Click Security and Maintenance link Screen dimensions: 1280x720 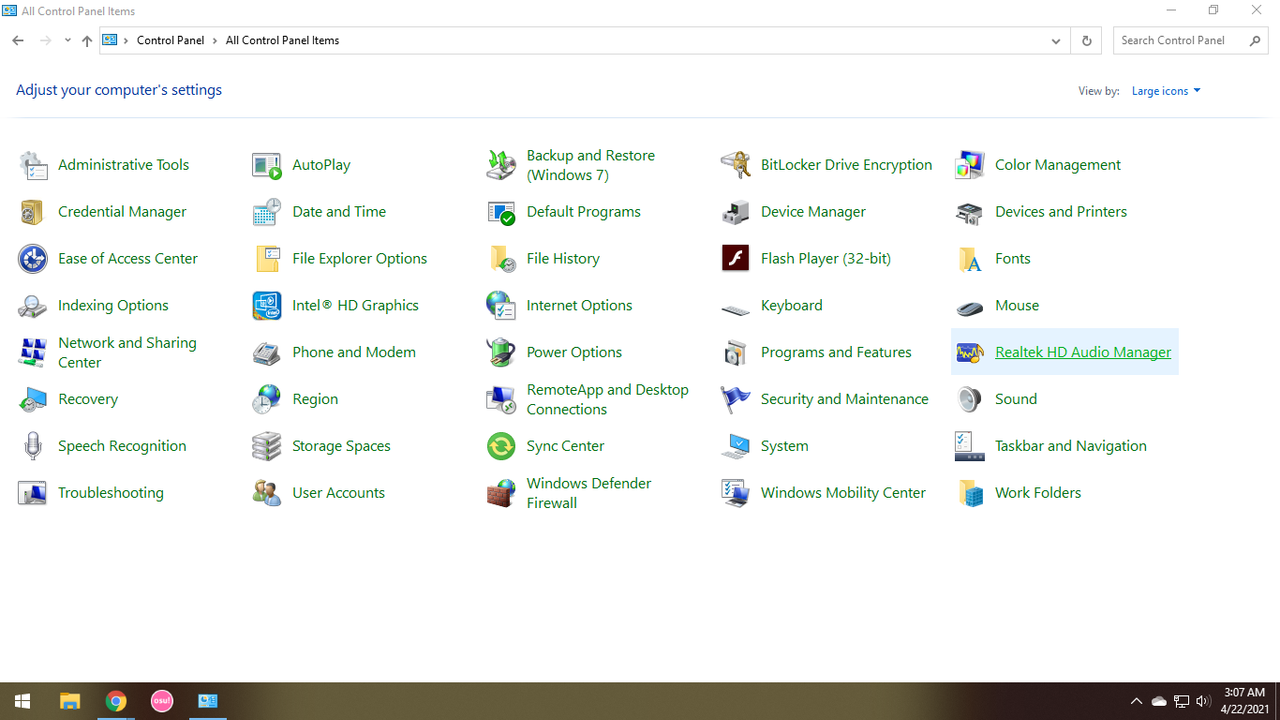click(845, 399)
